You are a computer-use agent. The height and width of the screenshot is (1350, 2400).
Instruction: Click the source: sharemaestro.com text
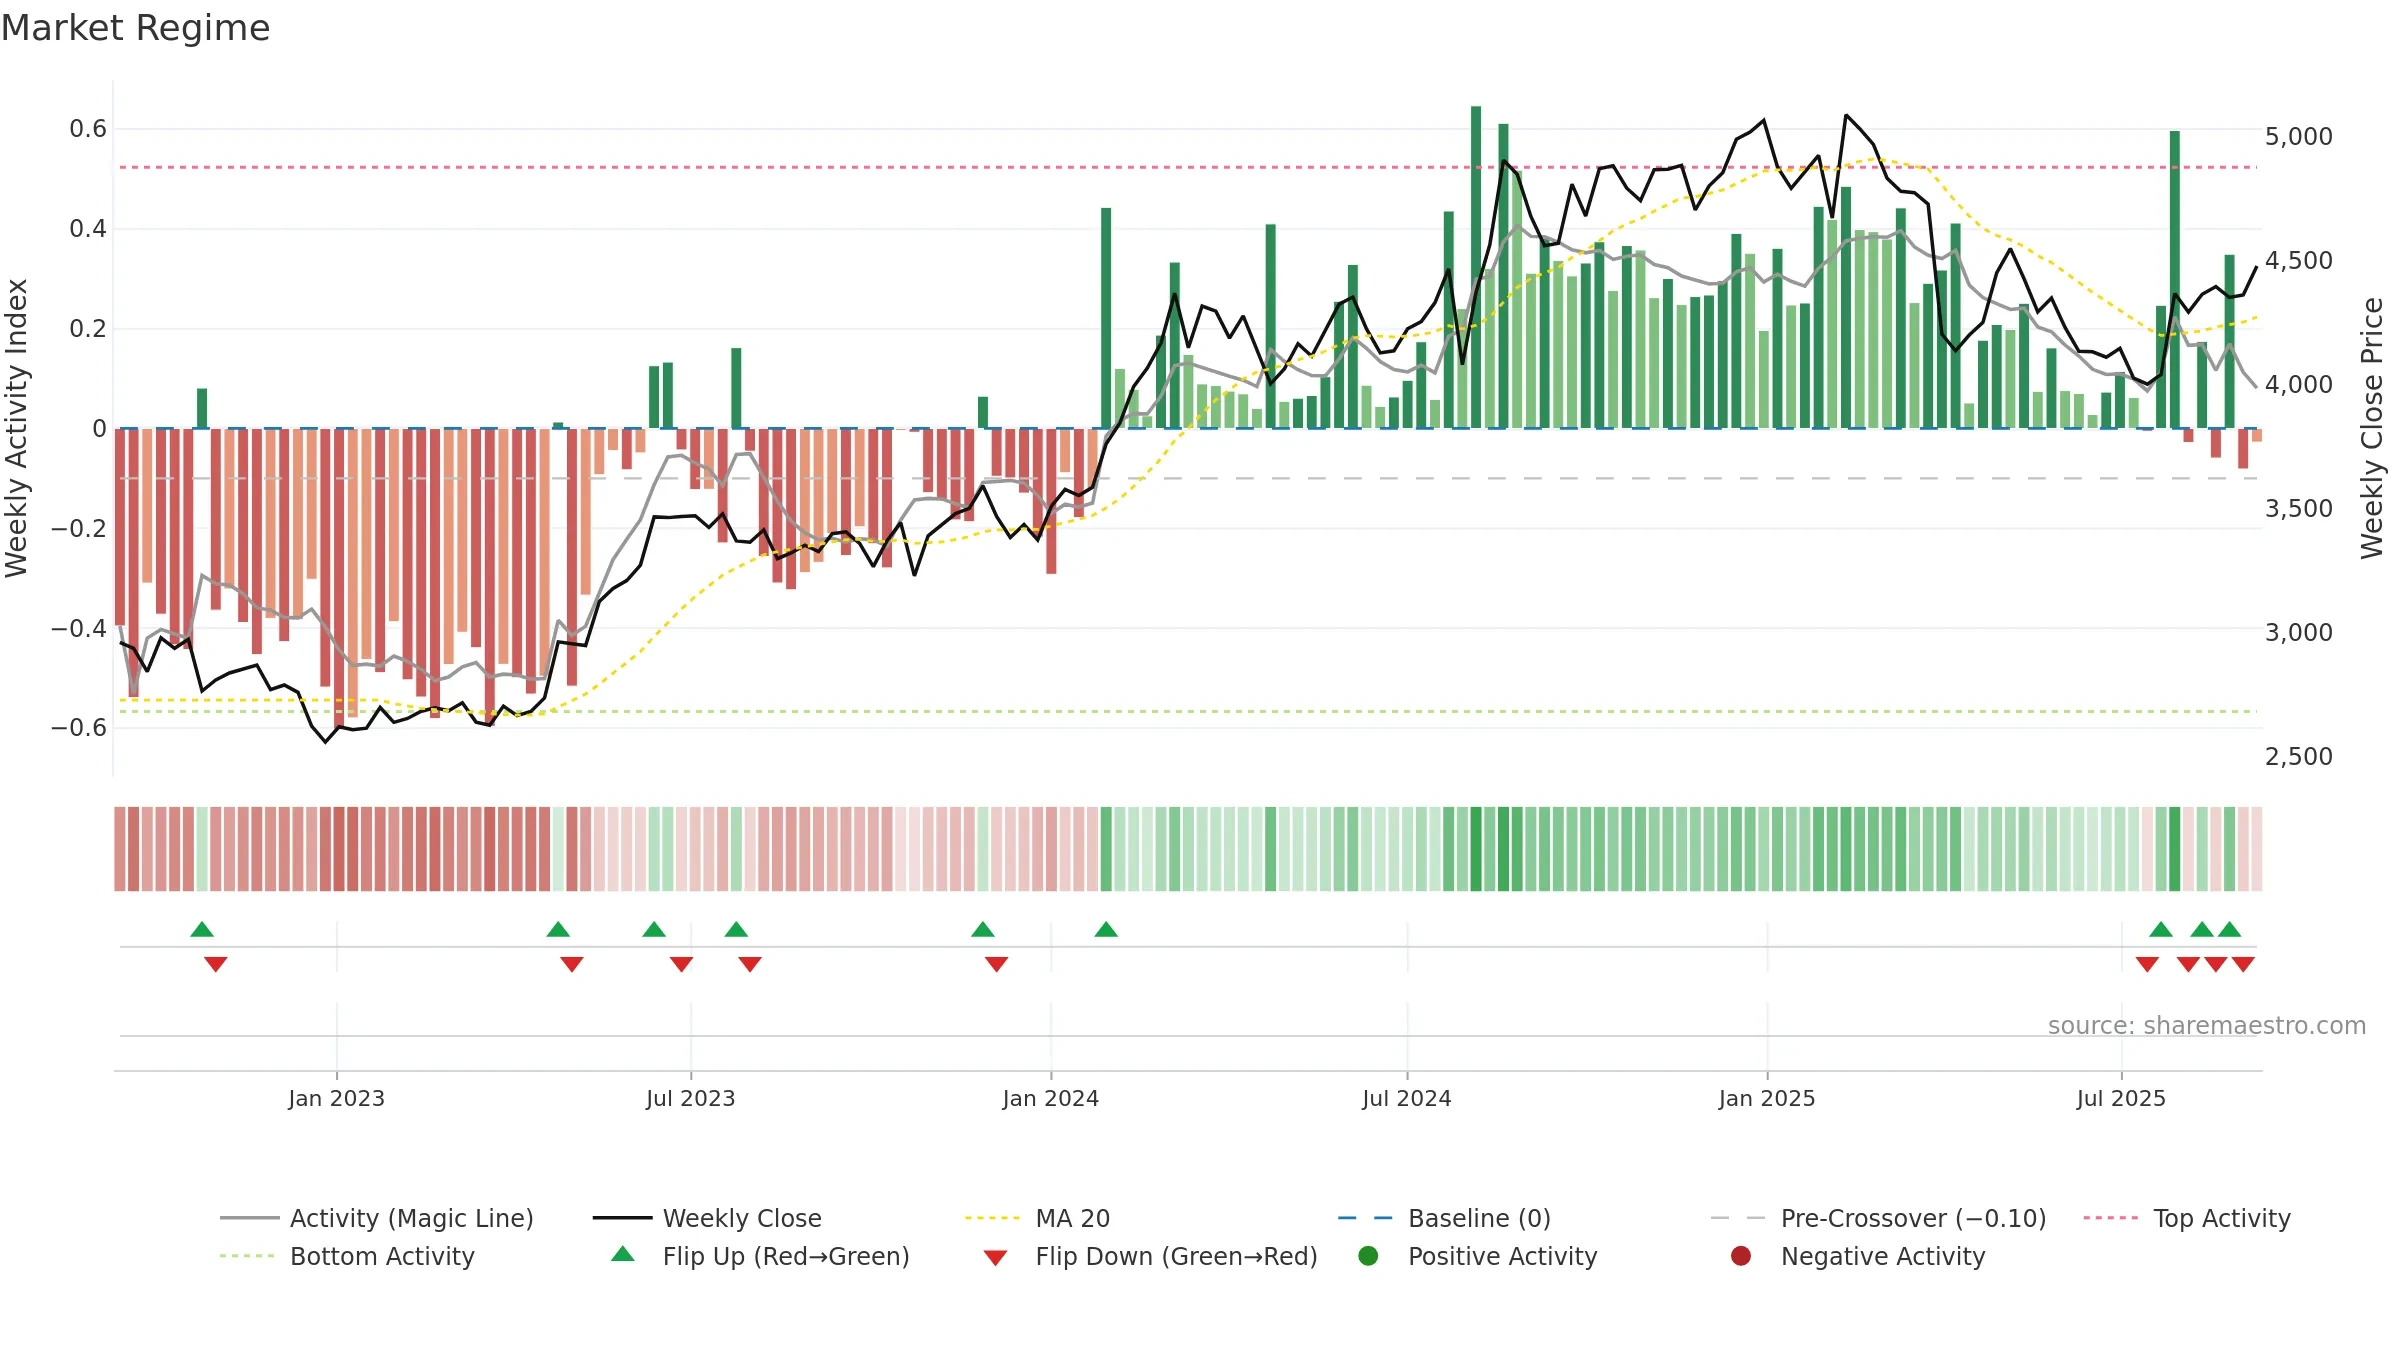[2207, 1025]
